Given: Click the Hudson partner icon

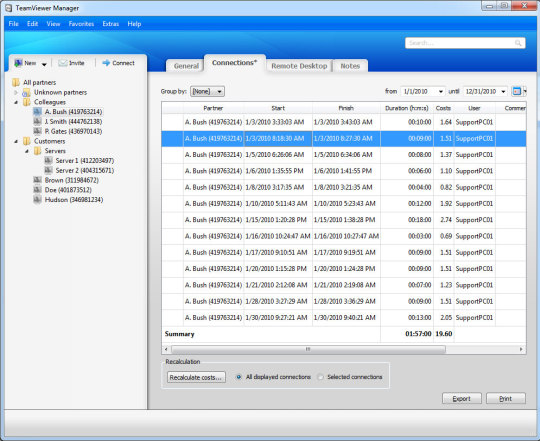Looking at the screenshot, I should [x=38, y=200].
